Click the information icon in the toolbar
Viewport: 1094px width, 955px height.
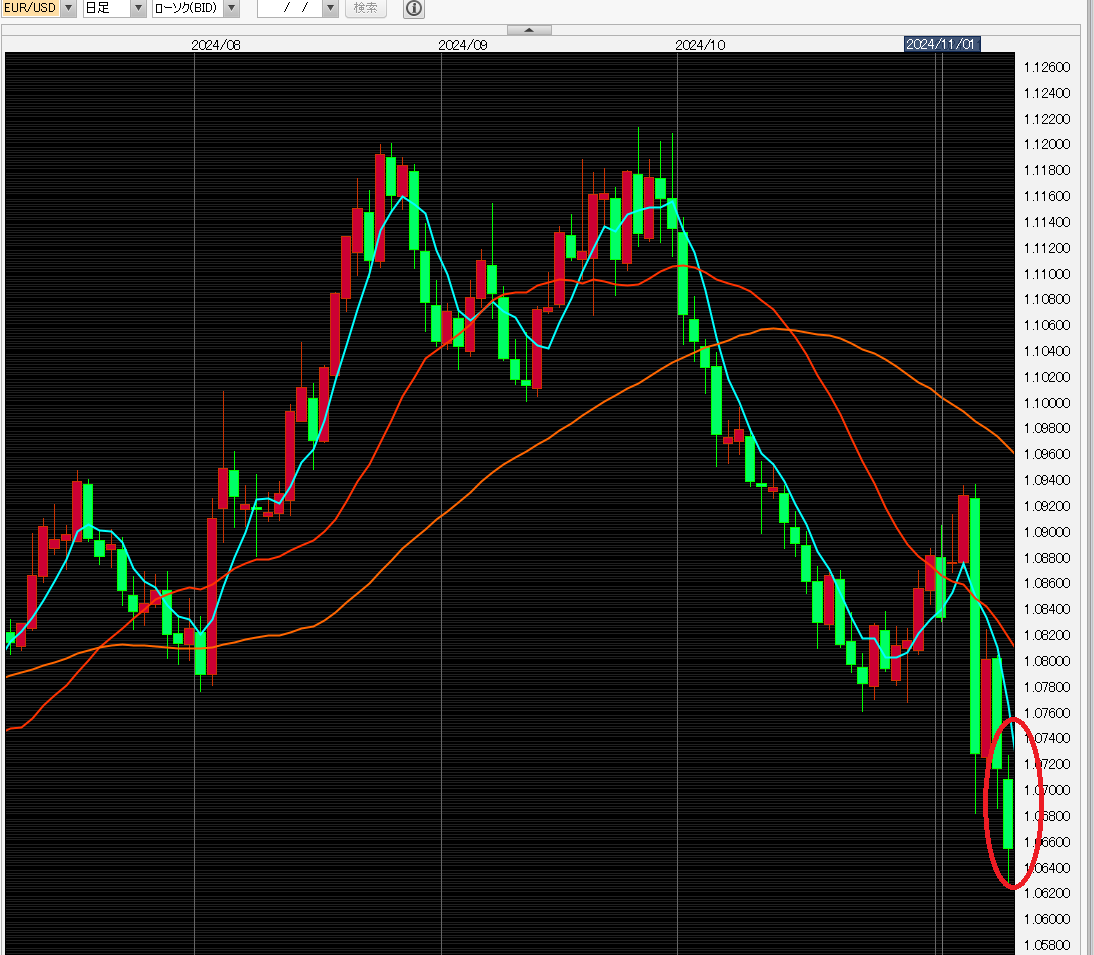click(413, 9)
